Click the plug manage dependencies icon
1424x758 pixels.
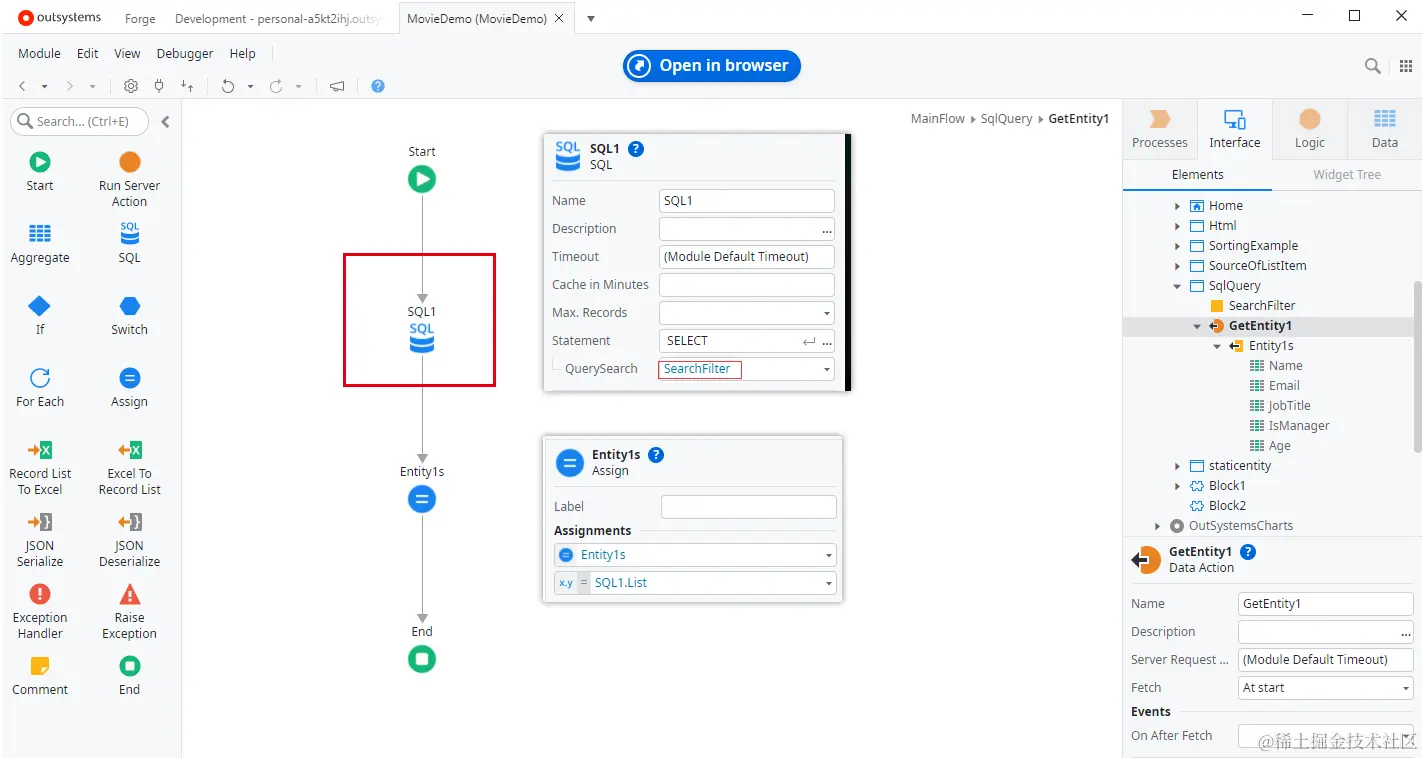click(x=158, y=86)
